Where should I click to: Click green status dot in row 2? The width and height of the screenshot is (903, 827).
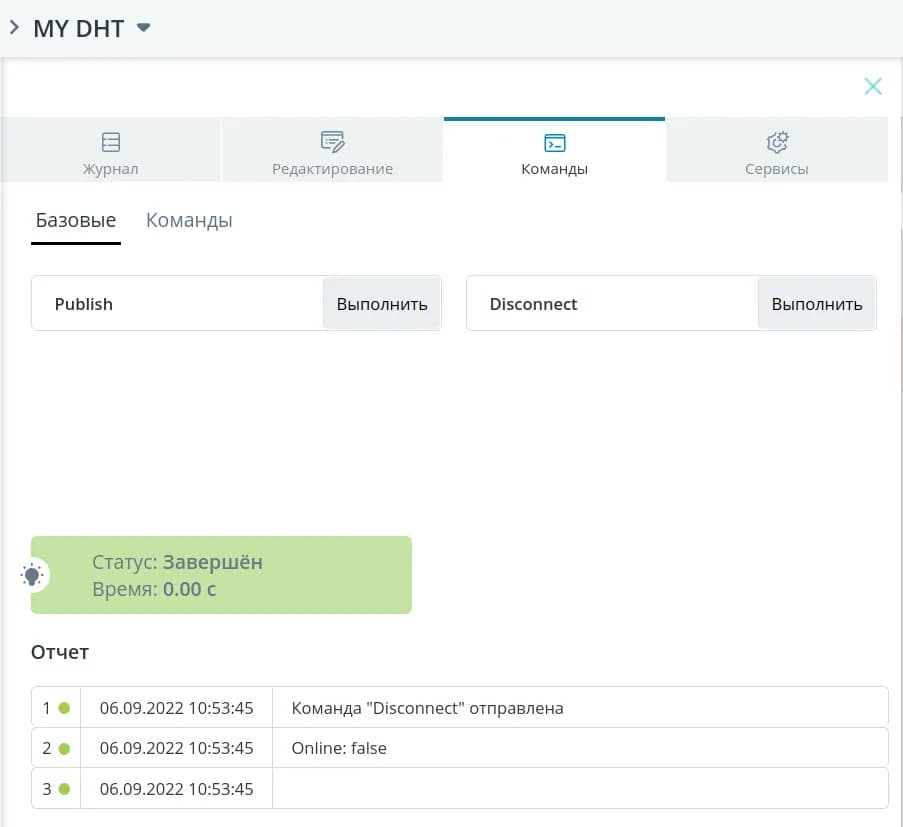pyautogui.click(x=64, y=748)
